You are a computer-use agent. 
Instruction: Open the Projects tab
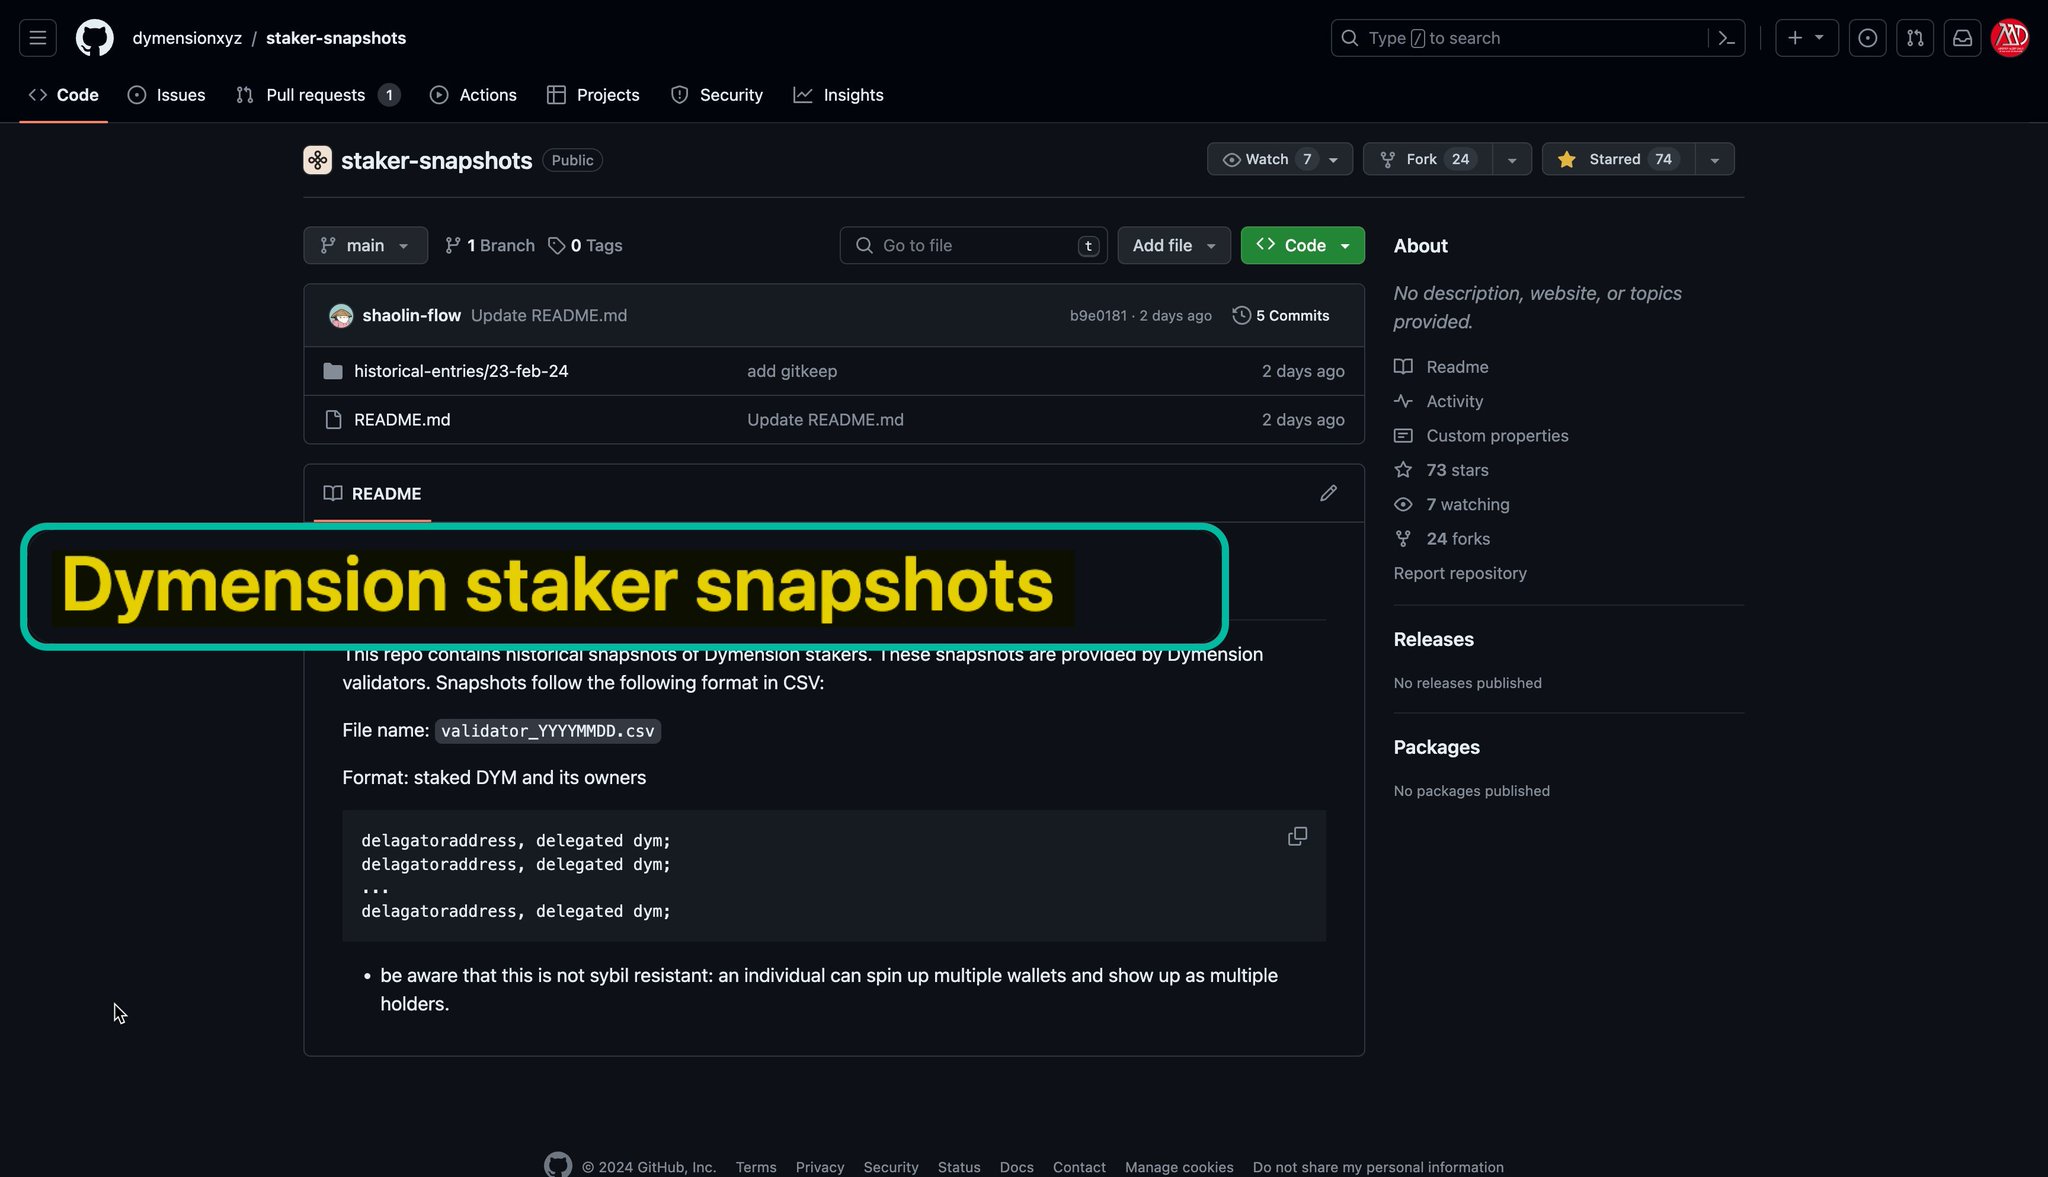click(x=593, y=95)
